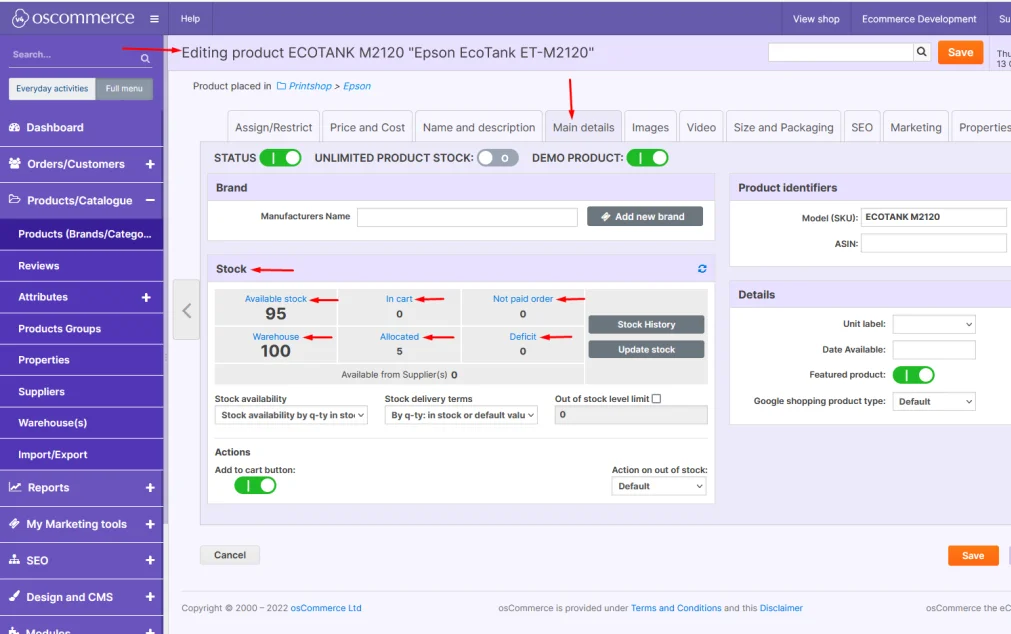Open the Google shopping product type dropdown
The image size is (1011, 634).
click(x=934, y=401)
